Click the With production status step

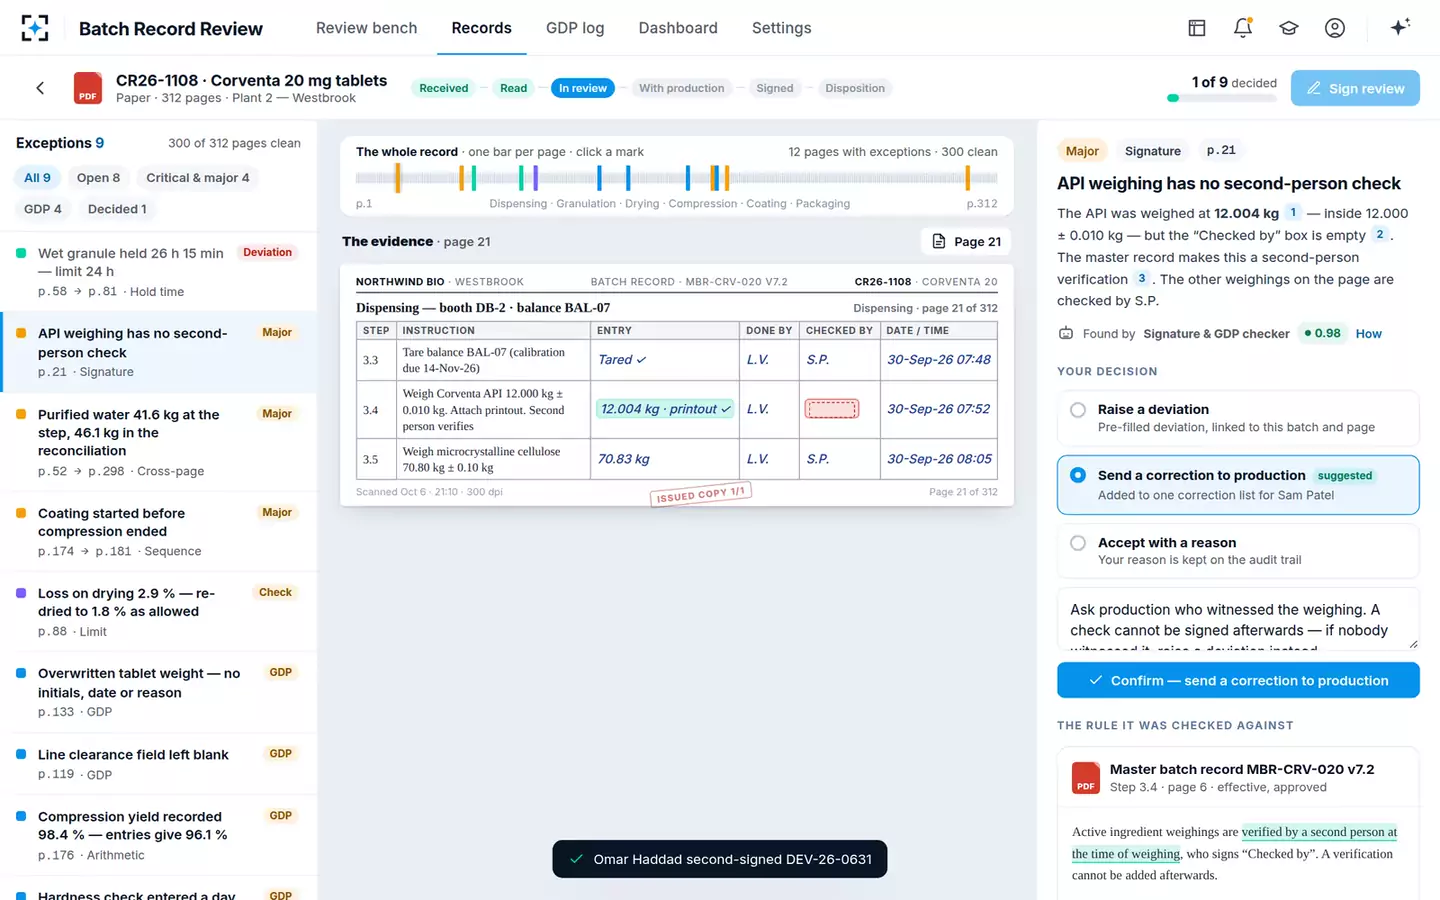(682, 88)
